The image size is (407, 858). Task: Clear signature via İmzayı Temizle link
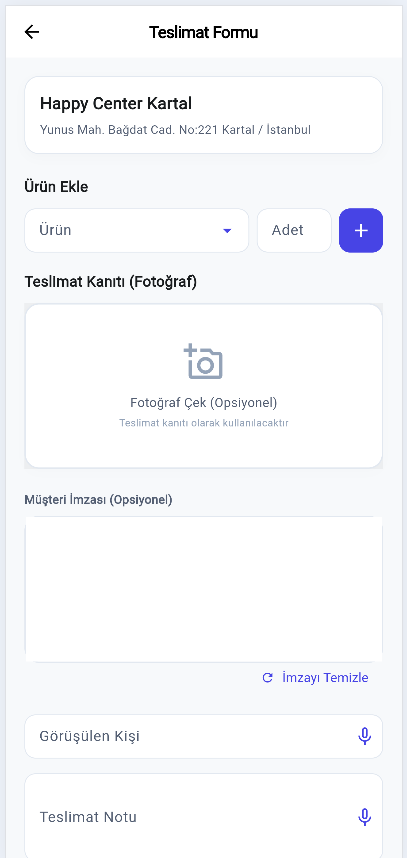click(325, 678)
